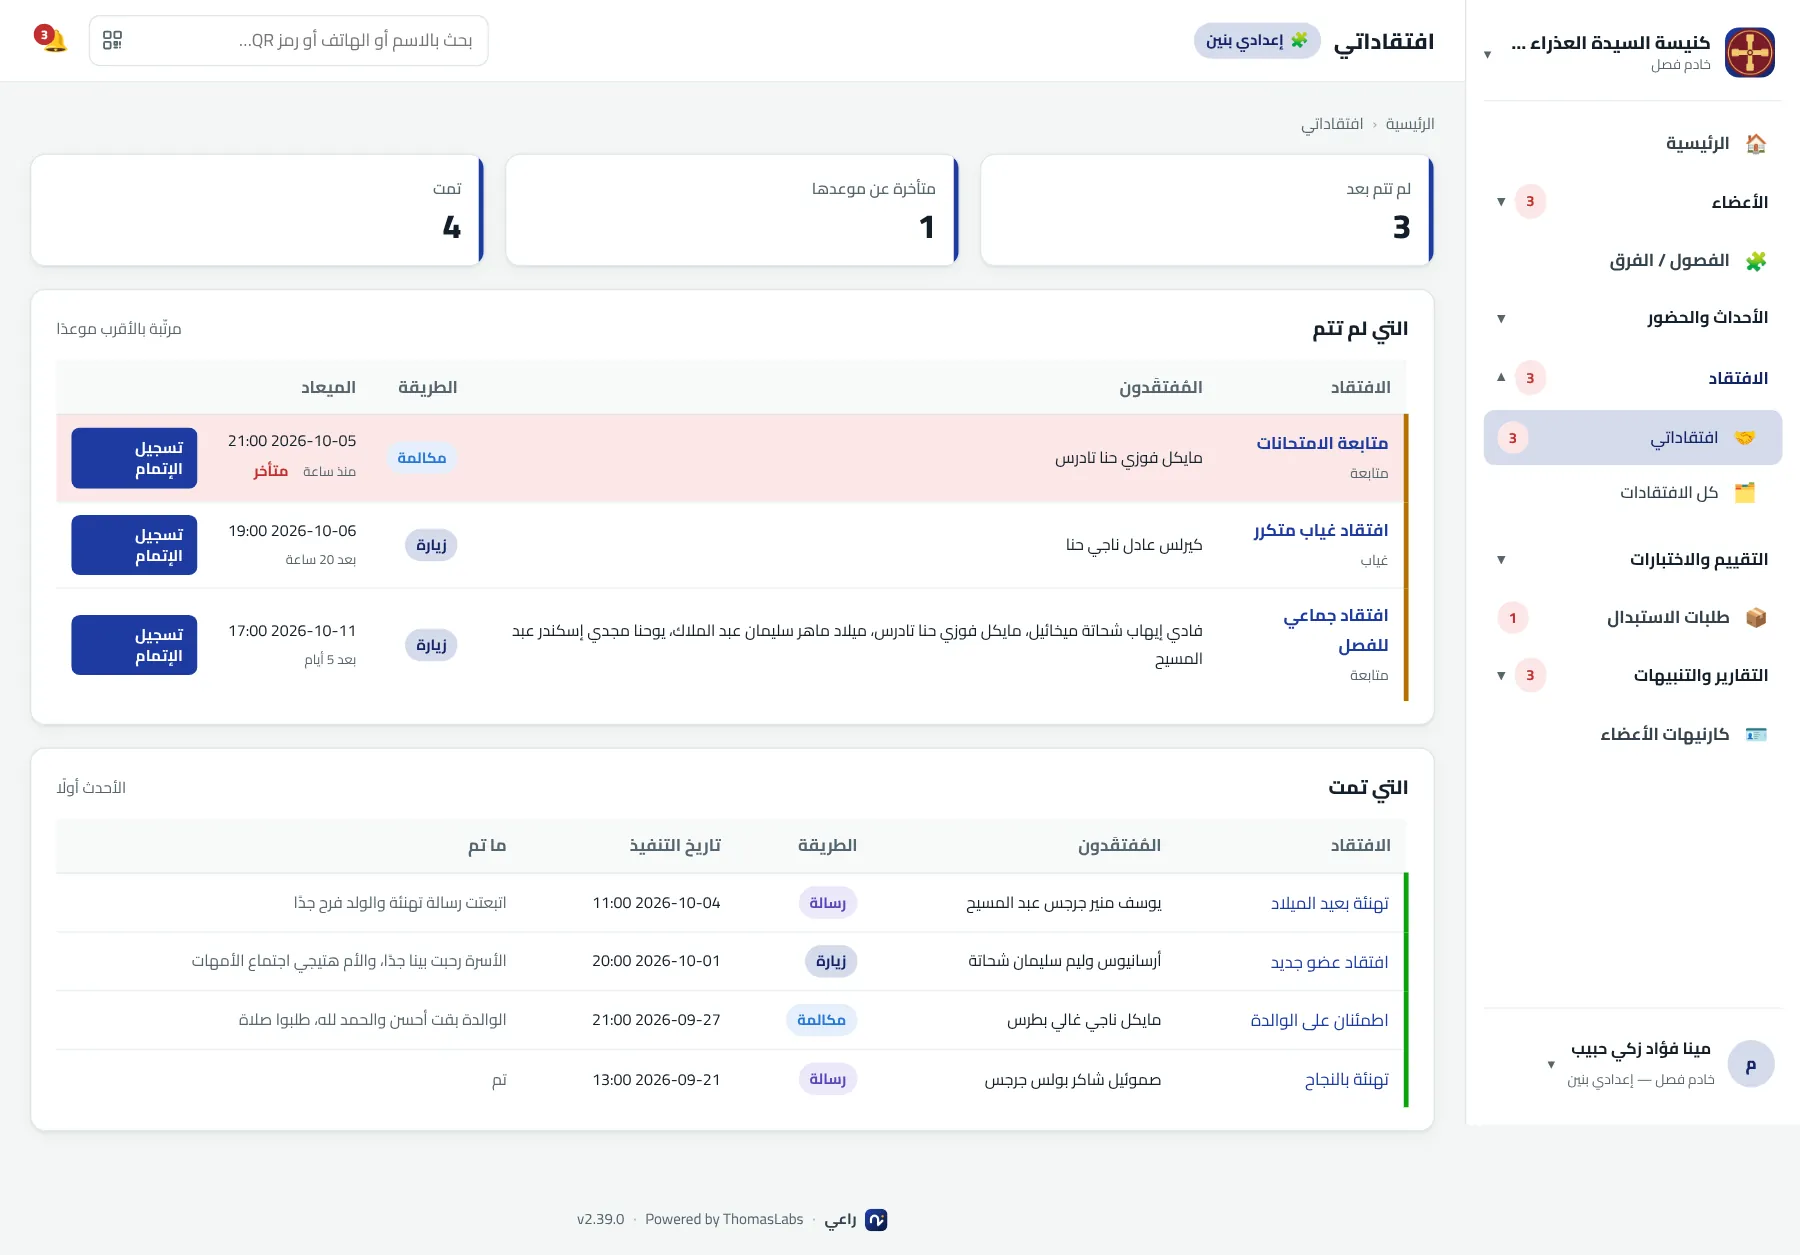Open the تهنئة بالنجاح link
The image size is (1800, 1255).
coord(1347,1080)
